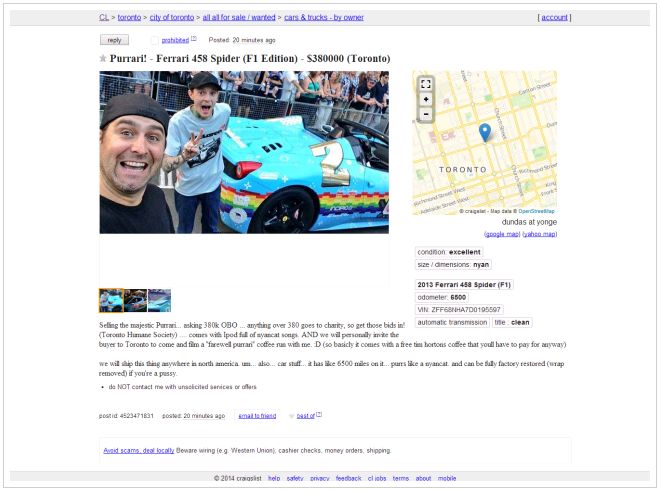
Task: Click the reply button
Action: pyautogui.click(x=114, y=40)
